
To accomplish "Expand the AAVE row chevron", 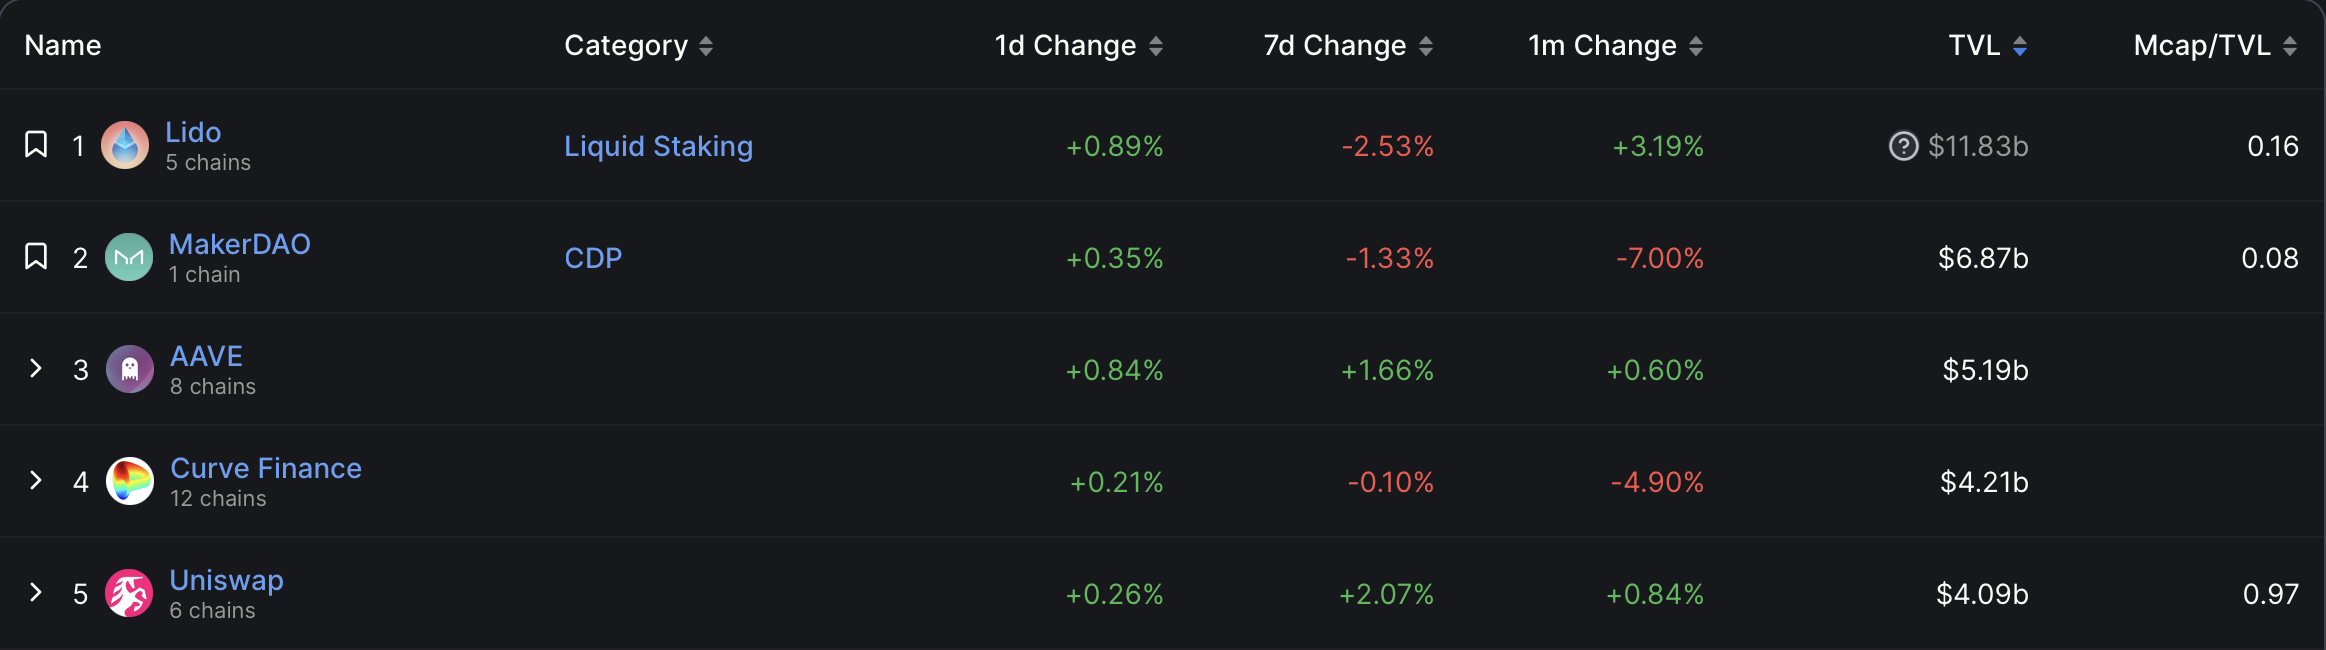I will (36, 369).
